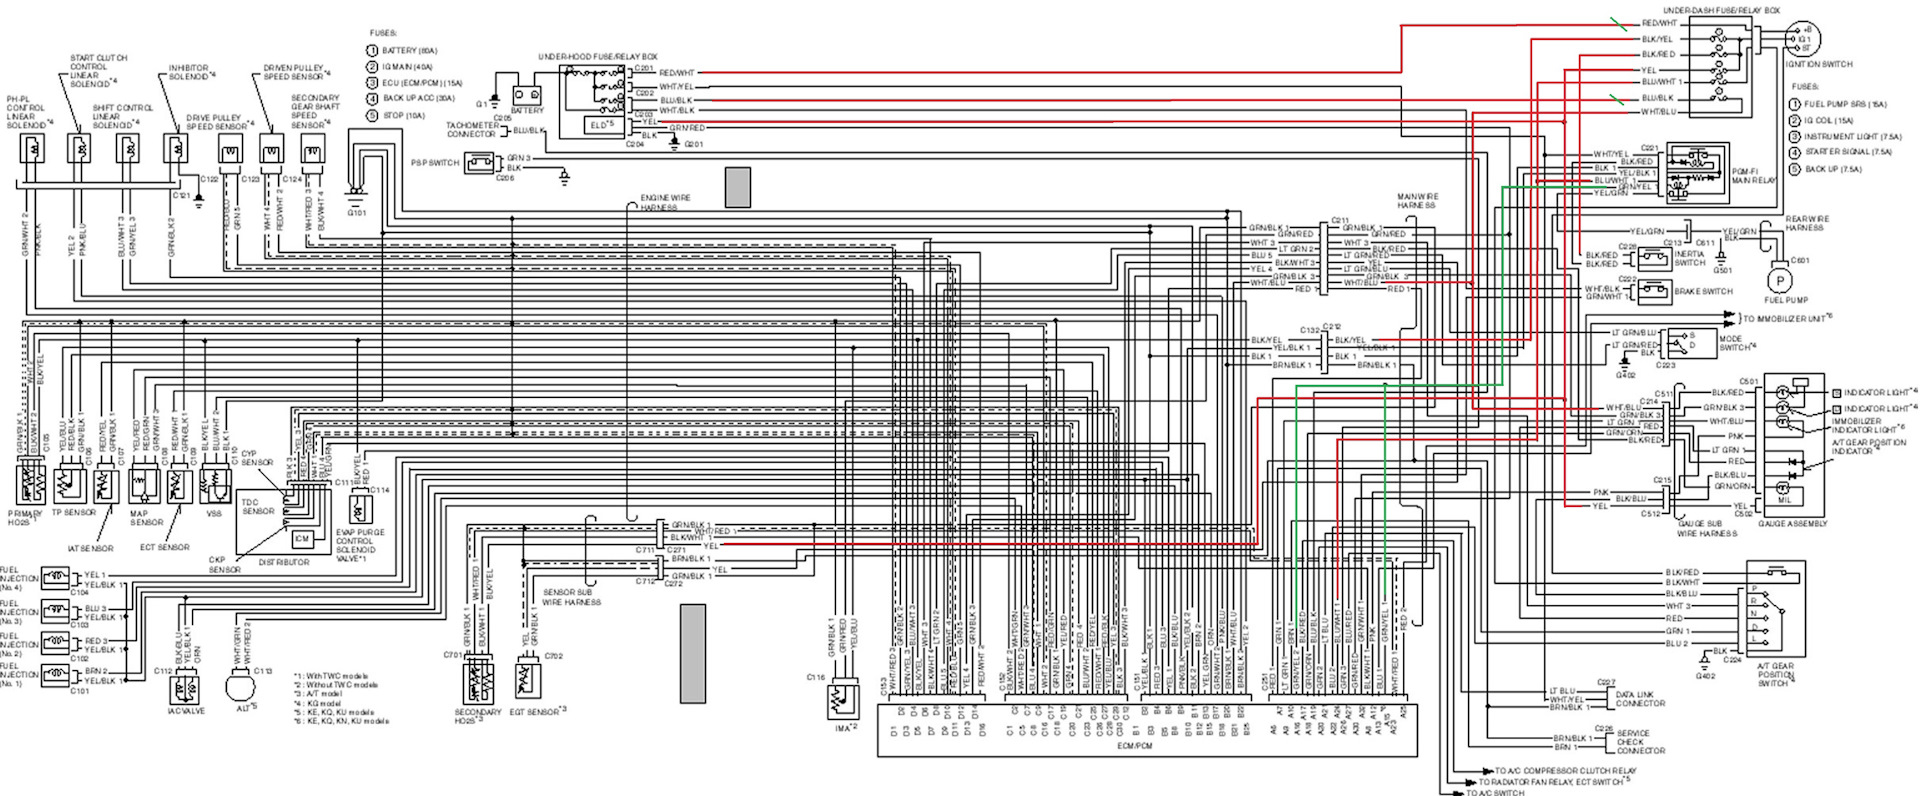Viewport: 1920px width, 796px height.
Task: Select the DISTRIBUTOR label
Action: pyautogui.click(x=284, y=563)
